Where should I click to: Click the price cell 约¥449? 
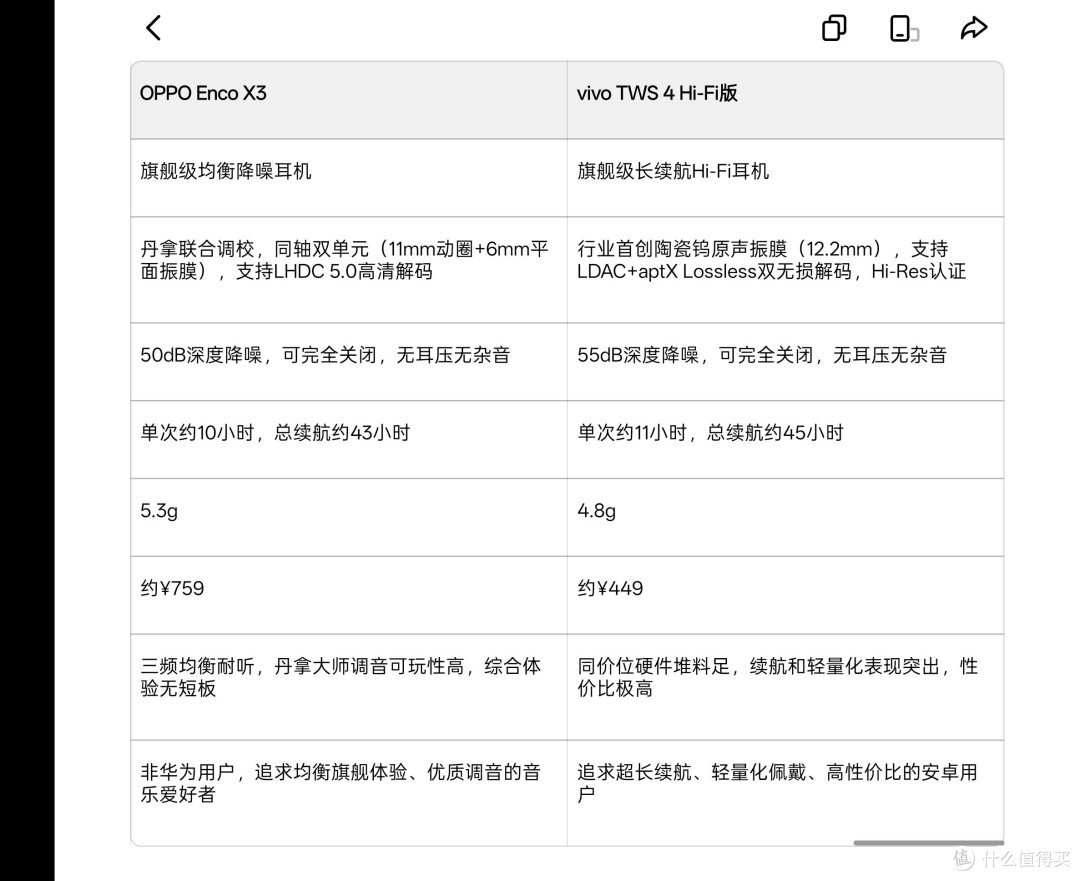click(x=785, y=595)
